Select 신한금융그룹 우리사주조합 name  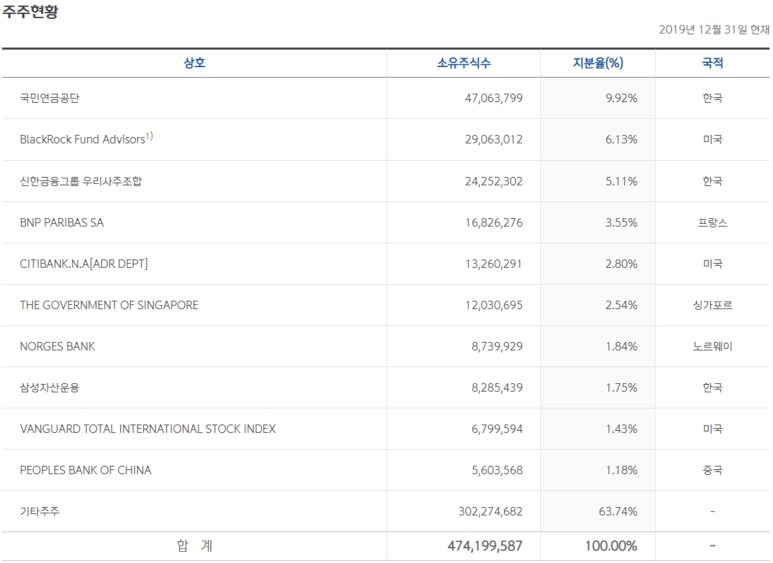click(80, 181)
